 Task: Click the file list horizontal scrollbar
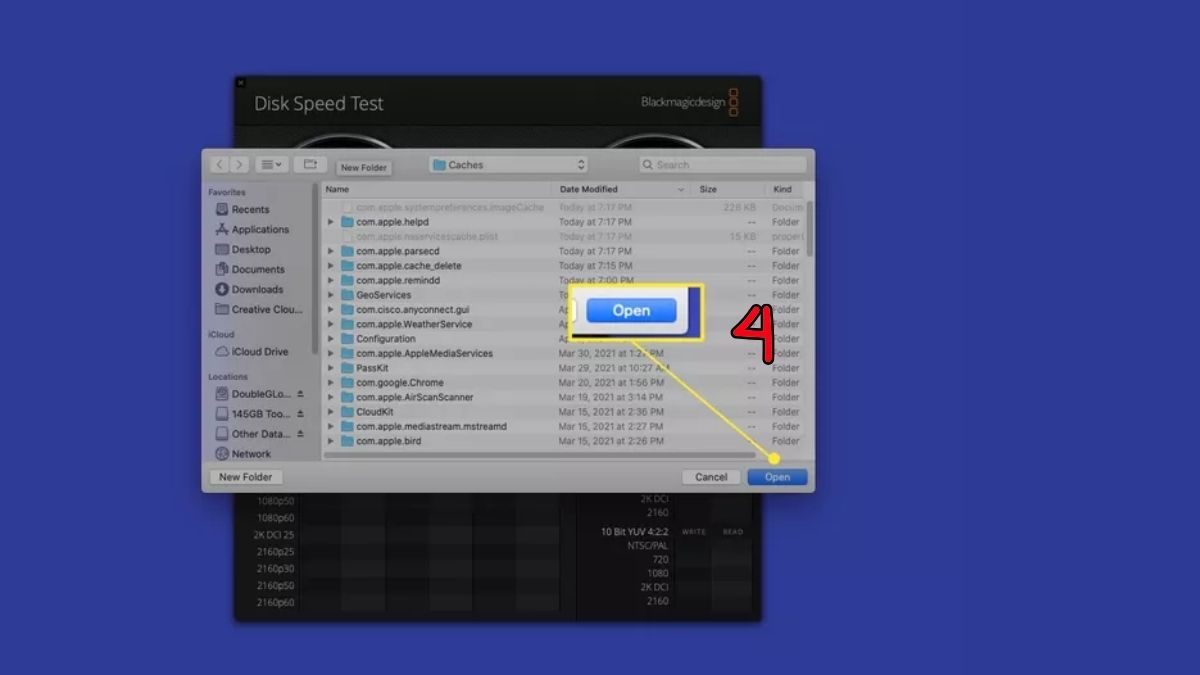[x=540, y=456]
